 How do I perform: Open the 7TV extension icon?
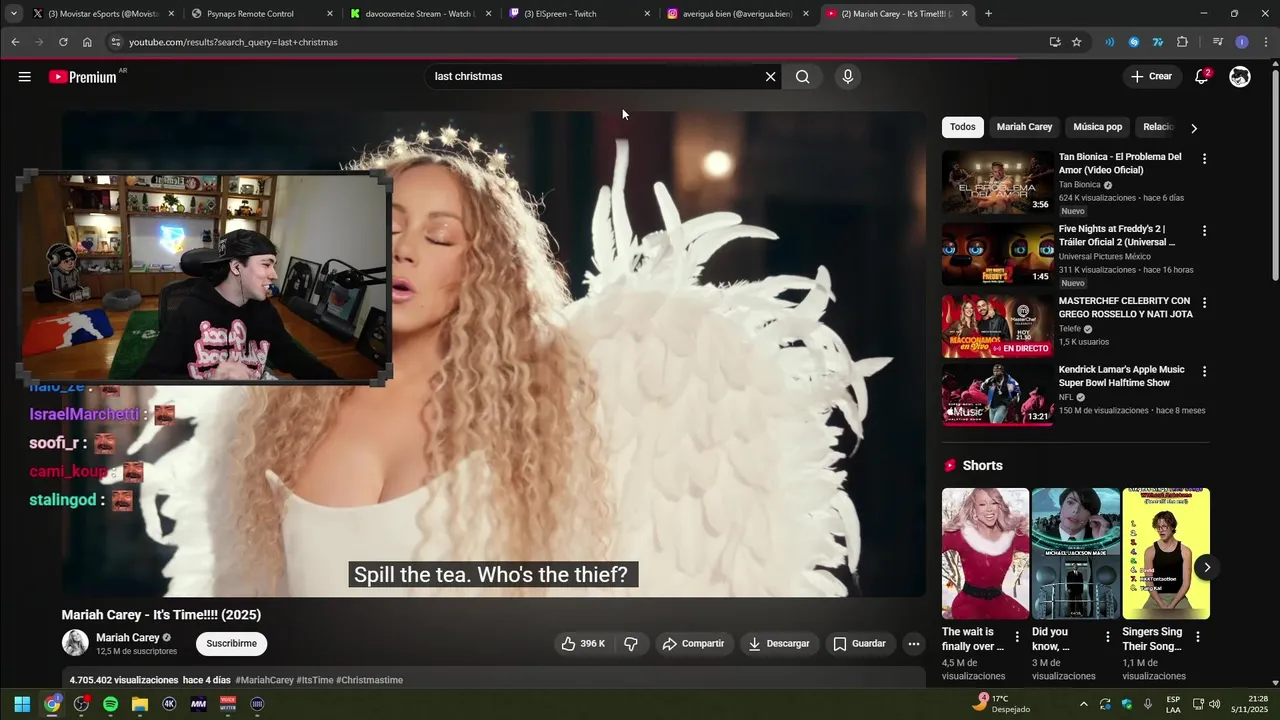(x=1158, y=42)
